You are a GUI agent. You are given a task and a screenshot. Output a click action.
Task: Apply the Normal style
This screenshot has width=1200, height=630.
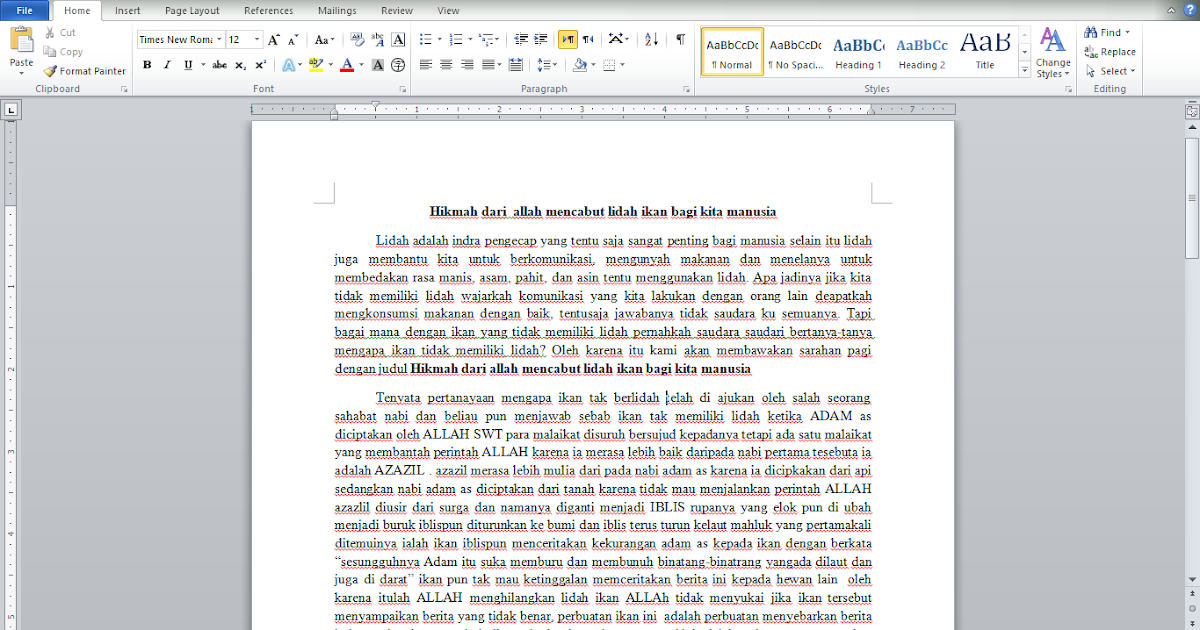[732, 53]
